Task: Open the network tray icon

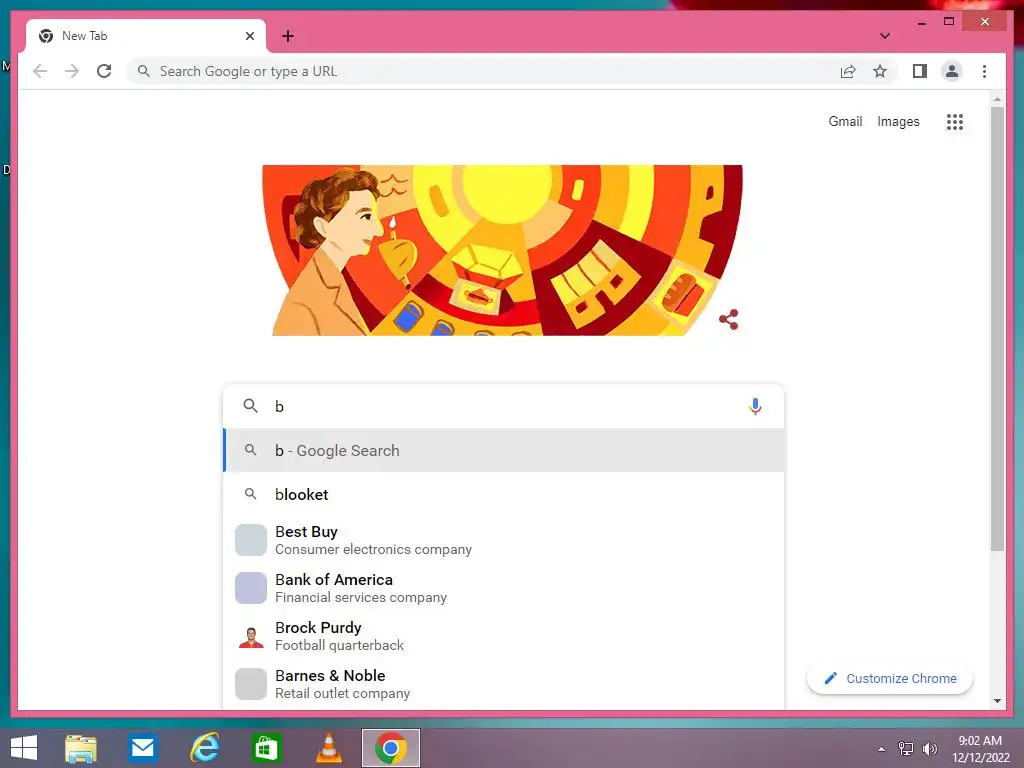Action: click(906, 749)
